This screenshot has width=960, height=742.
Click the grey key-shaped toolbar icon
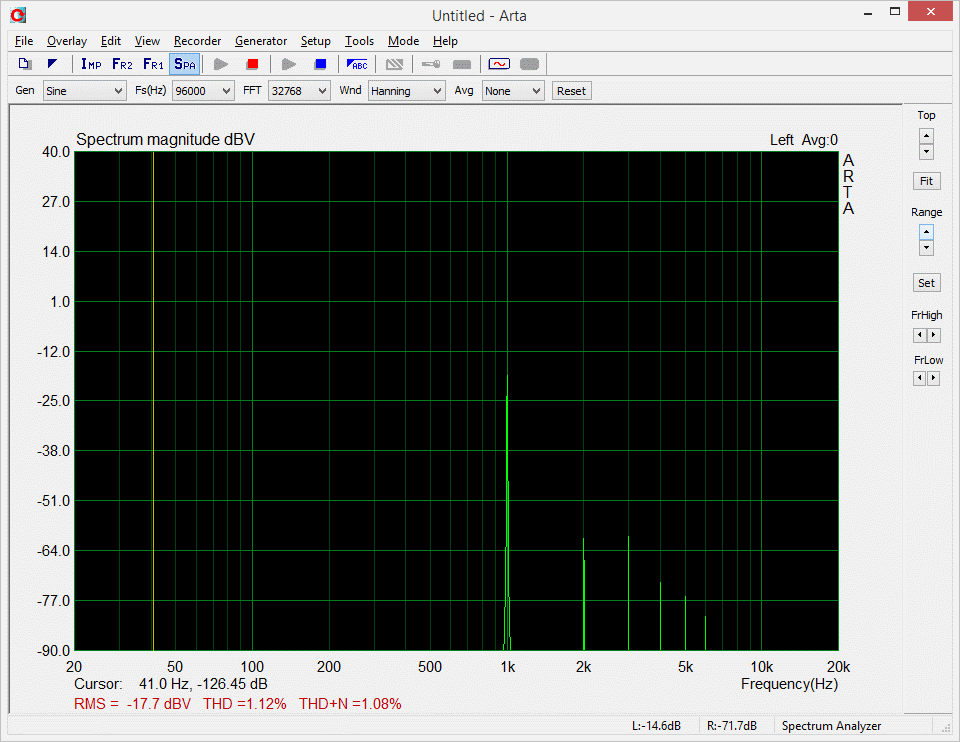pyautogui.click(x=431, y=64)
